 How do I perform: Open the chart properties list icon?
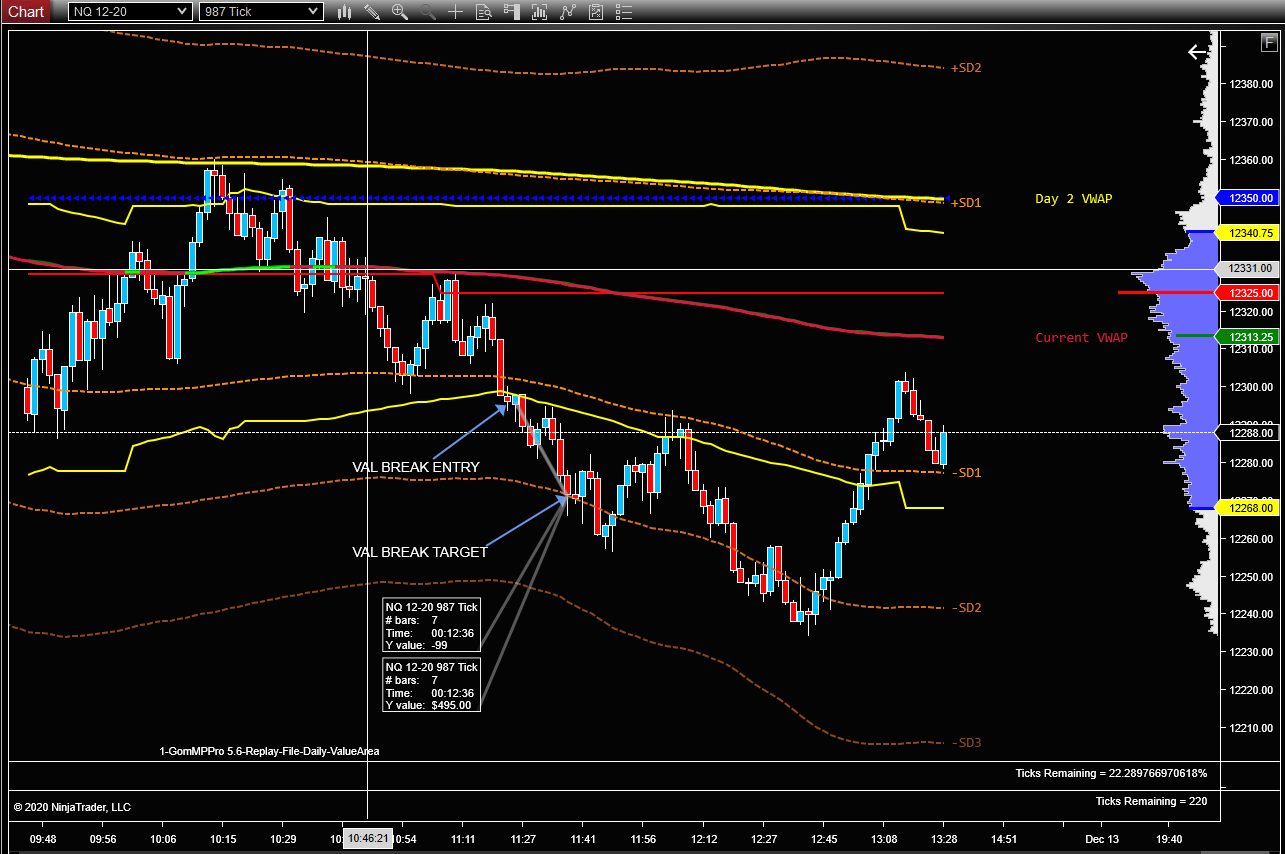(x=624, y=11)
